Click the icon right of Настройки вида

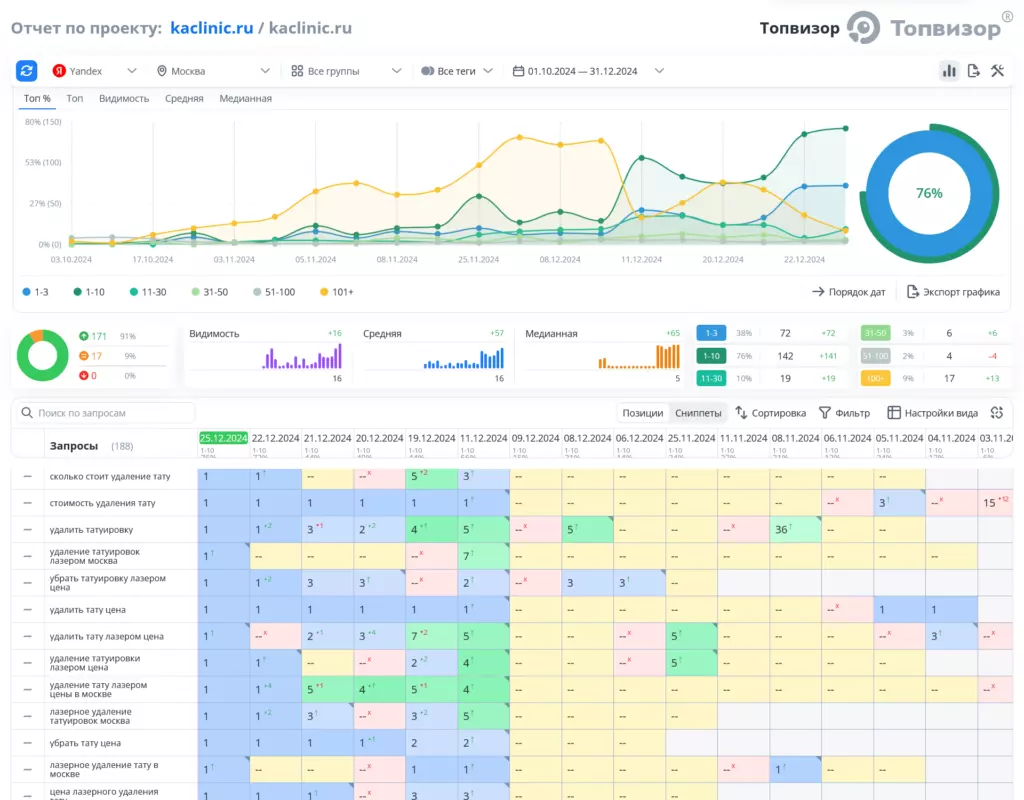tap(997, 413)
